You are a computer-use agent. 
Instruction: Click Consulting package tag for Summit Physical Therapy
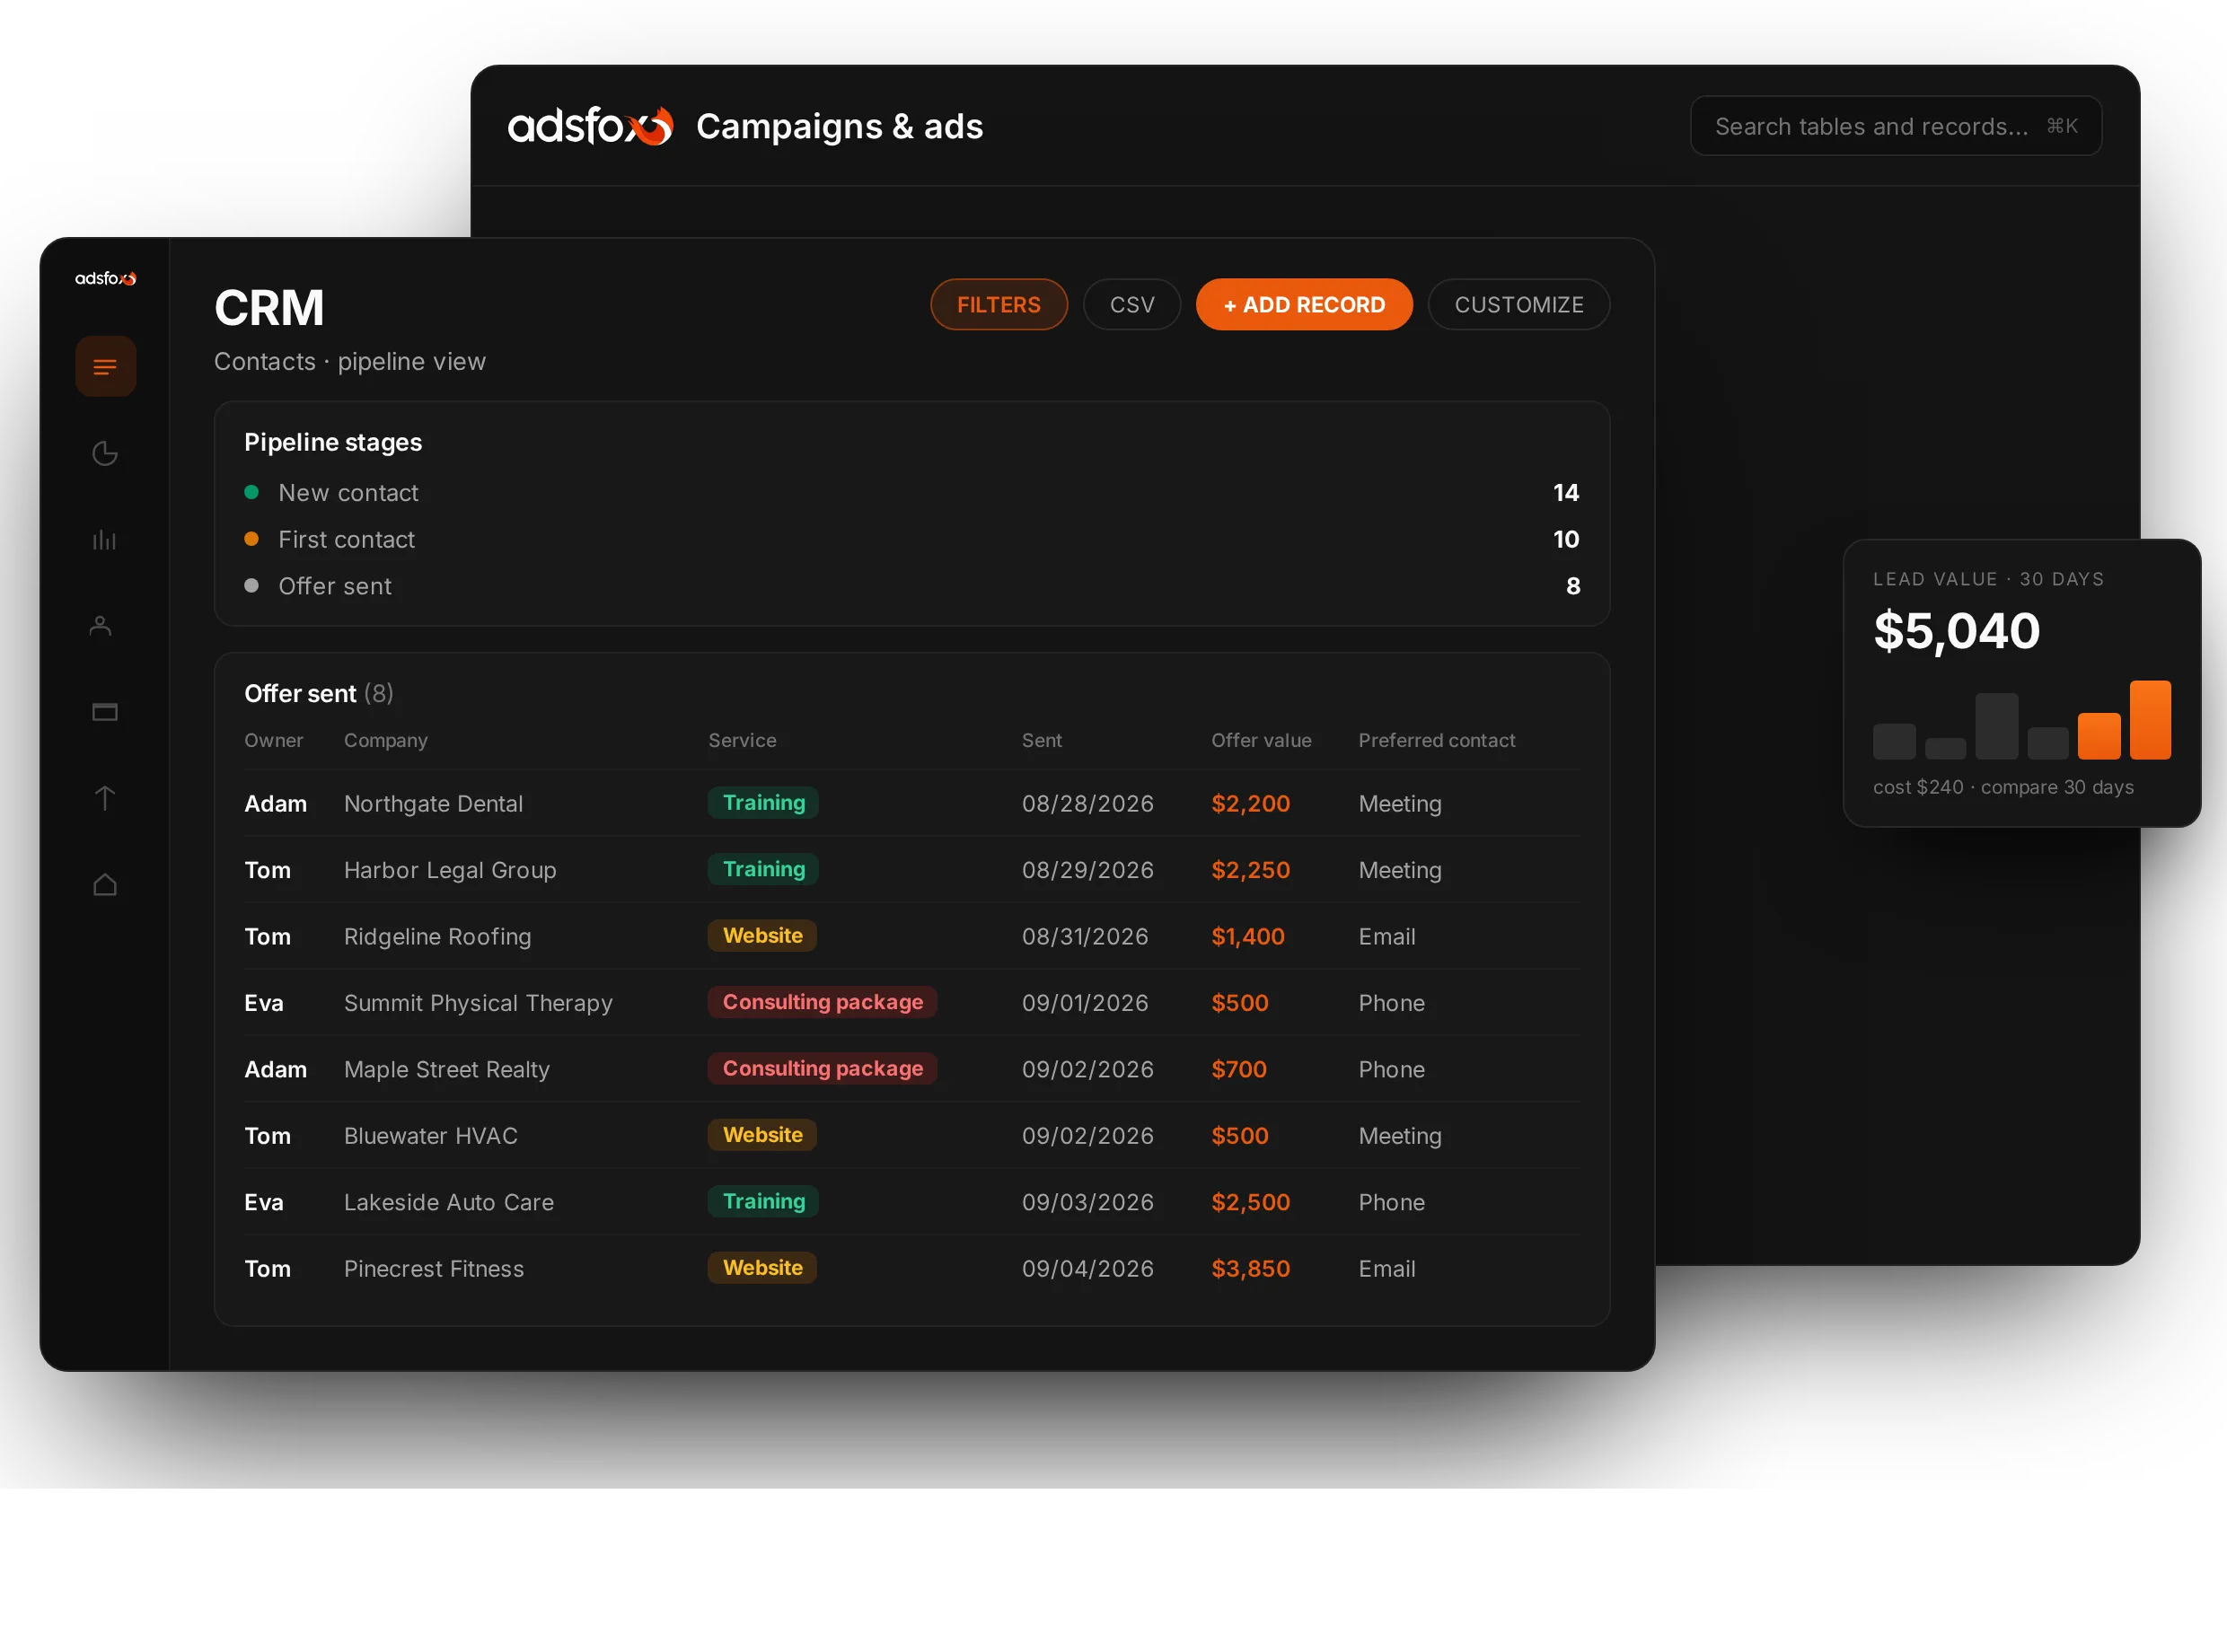pos(822,1002)
